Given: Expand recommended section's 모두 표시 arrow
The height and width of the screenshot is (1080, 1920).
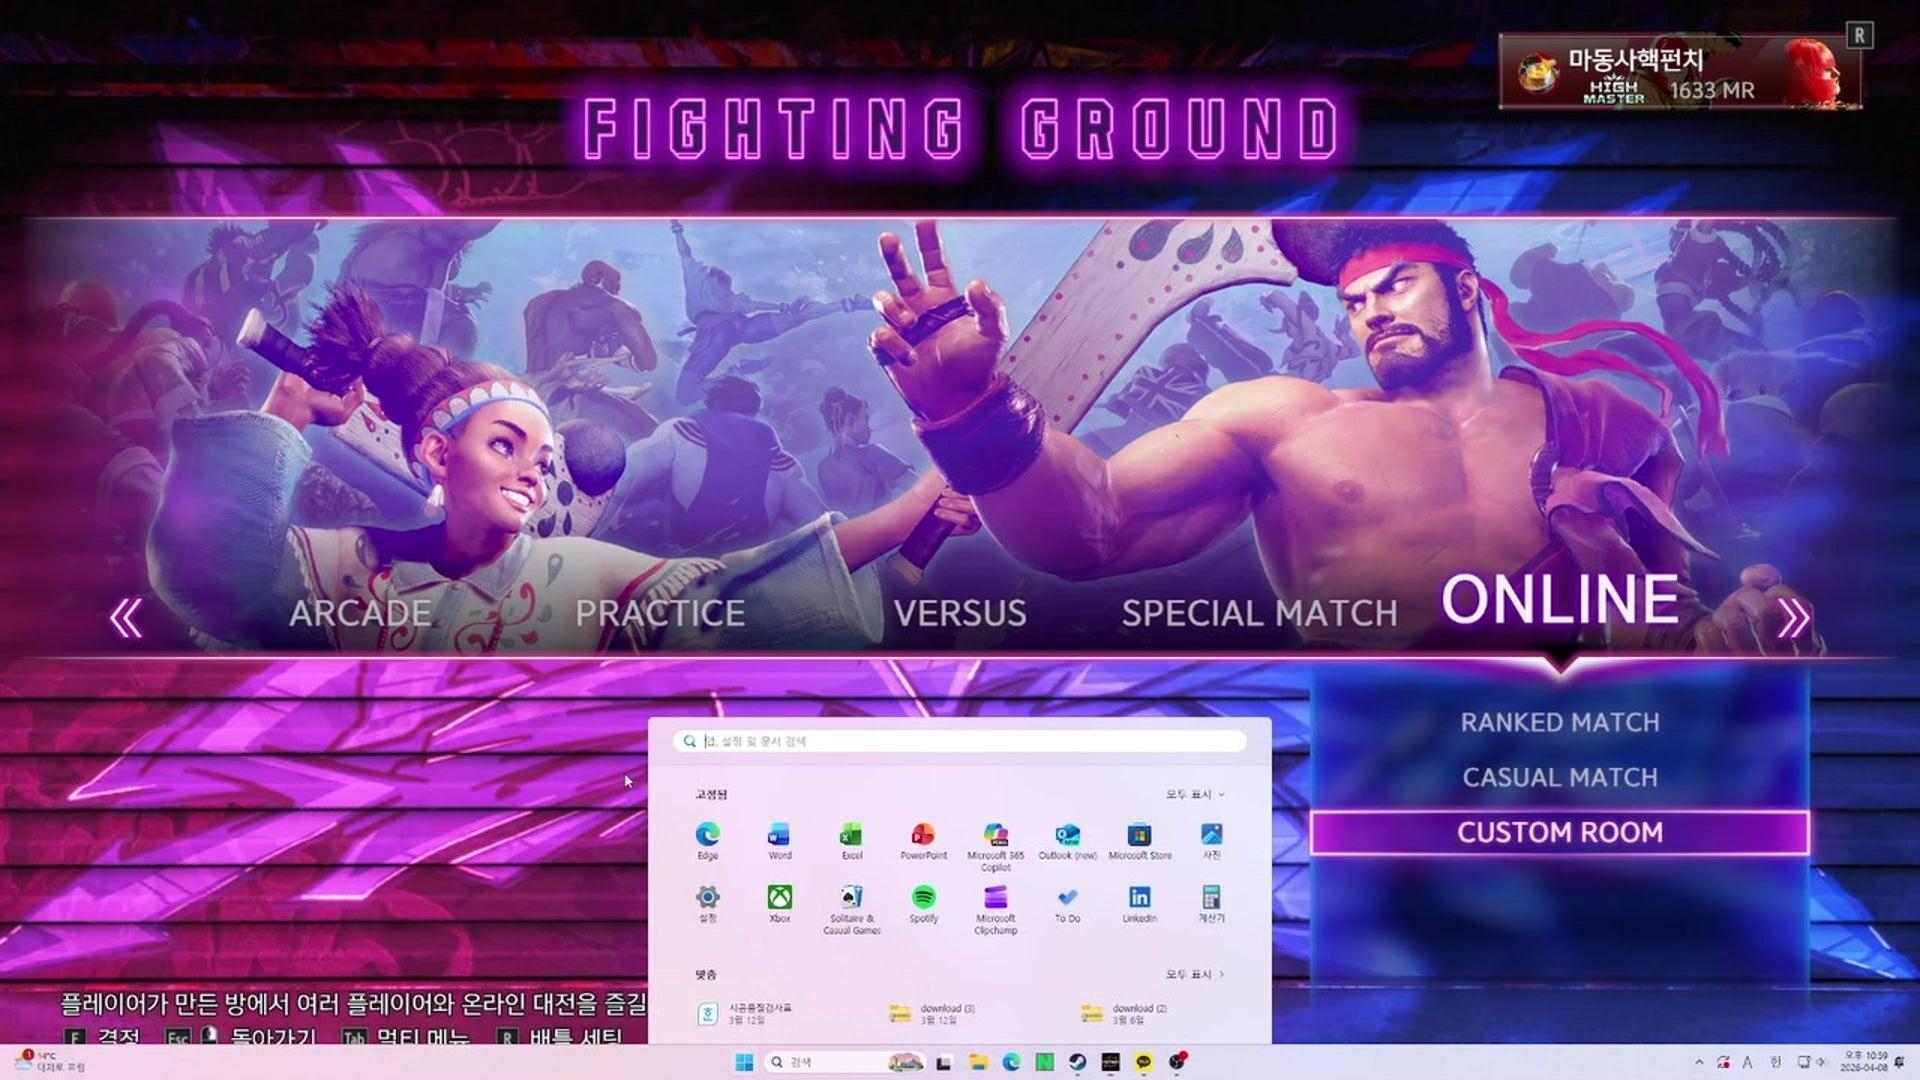Looking at the screenshot, I should (x=1194, y=974).
